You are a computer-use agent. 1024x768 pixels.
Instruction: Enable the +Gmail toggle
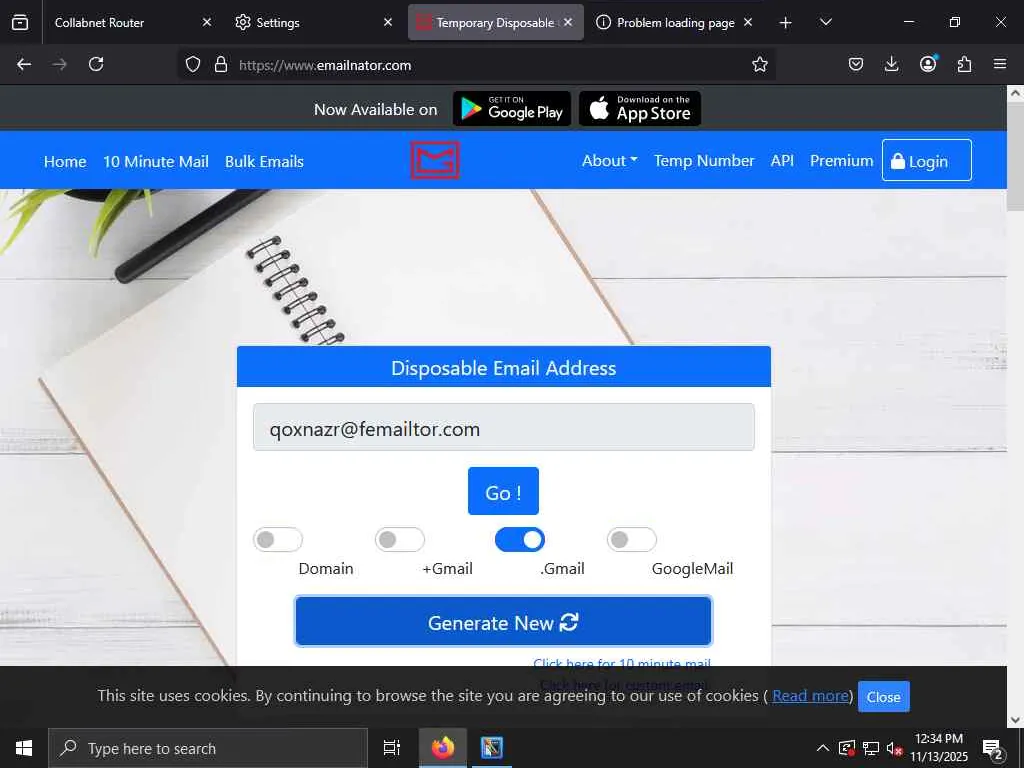click(400, 539)
